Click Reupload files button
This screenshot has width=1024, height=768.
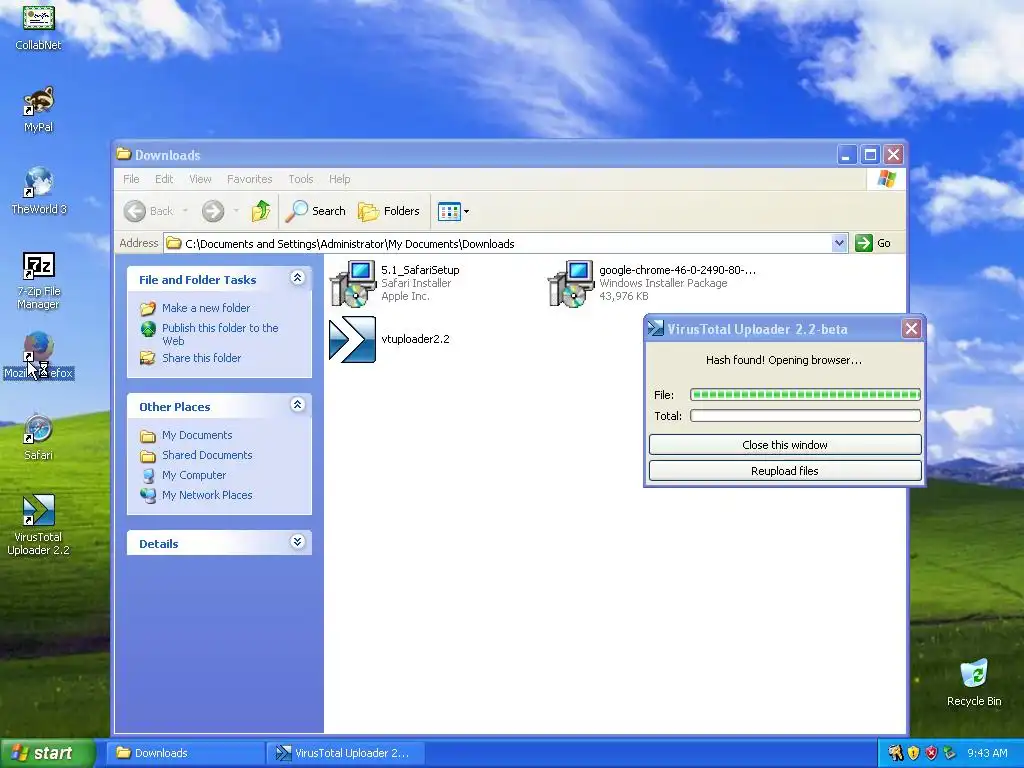click(785, 471)
